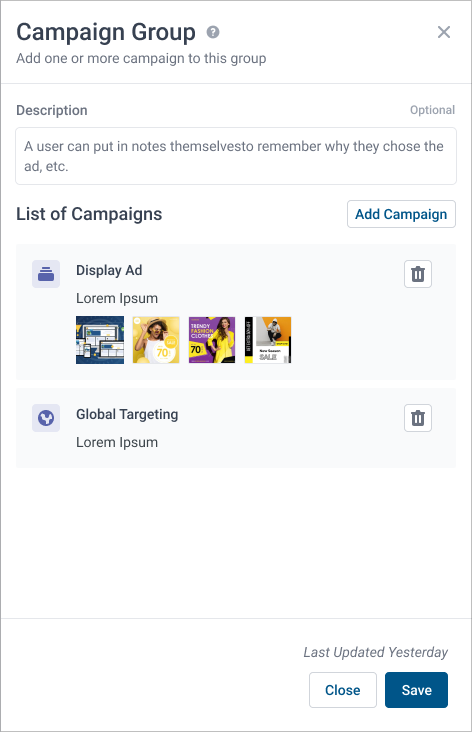This screenshot has height=732, width=472.
Task: Save the campaign group
Action: click(x=416, y=690)
